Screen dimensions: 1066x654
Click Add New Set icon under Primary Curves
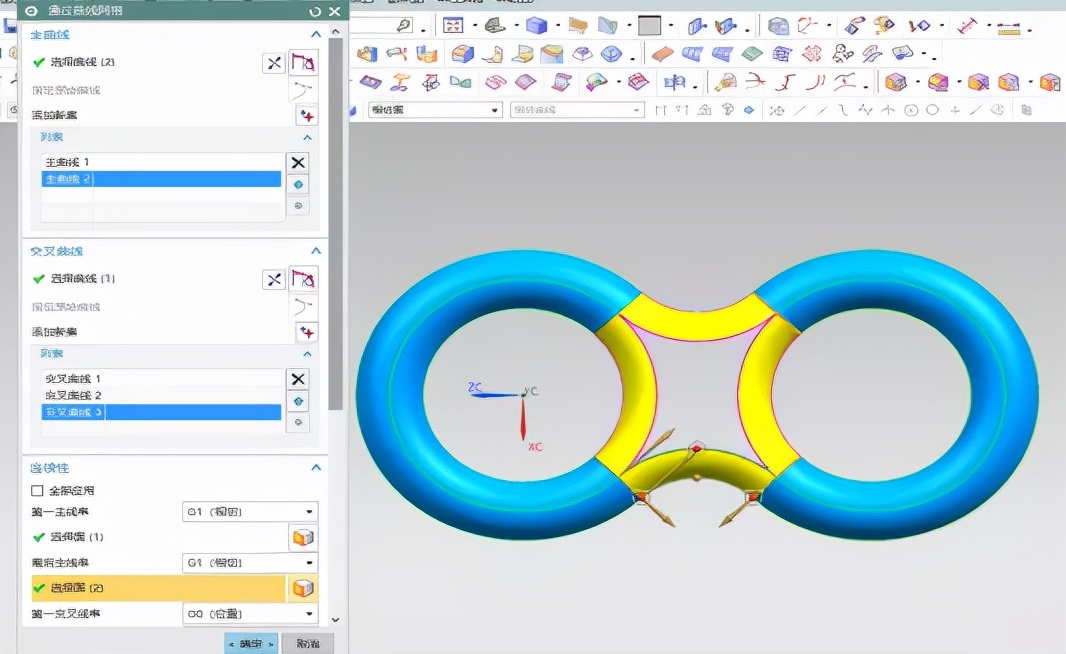click(x=306, y=116)
